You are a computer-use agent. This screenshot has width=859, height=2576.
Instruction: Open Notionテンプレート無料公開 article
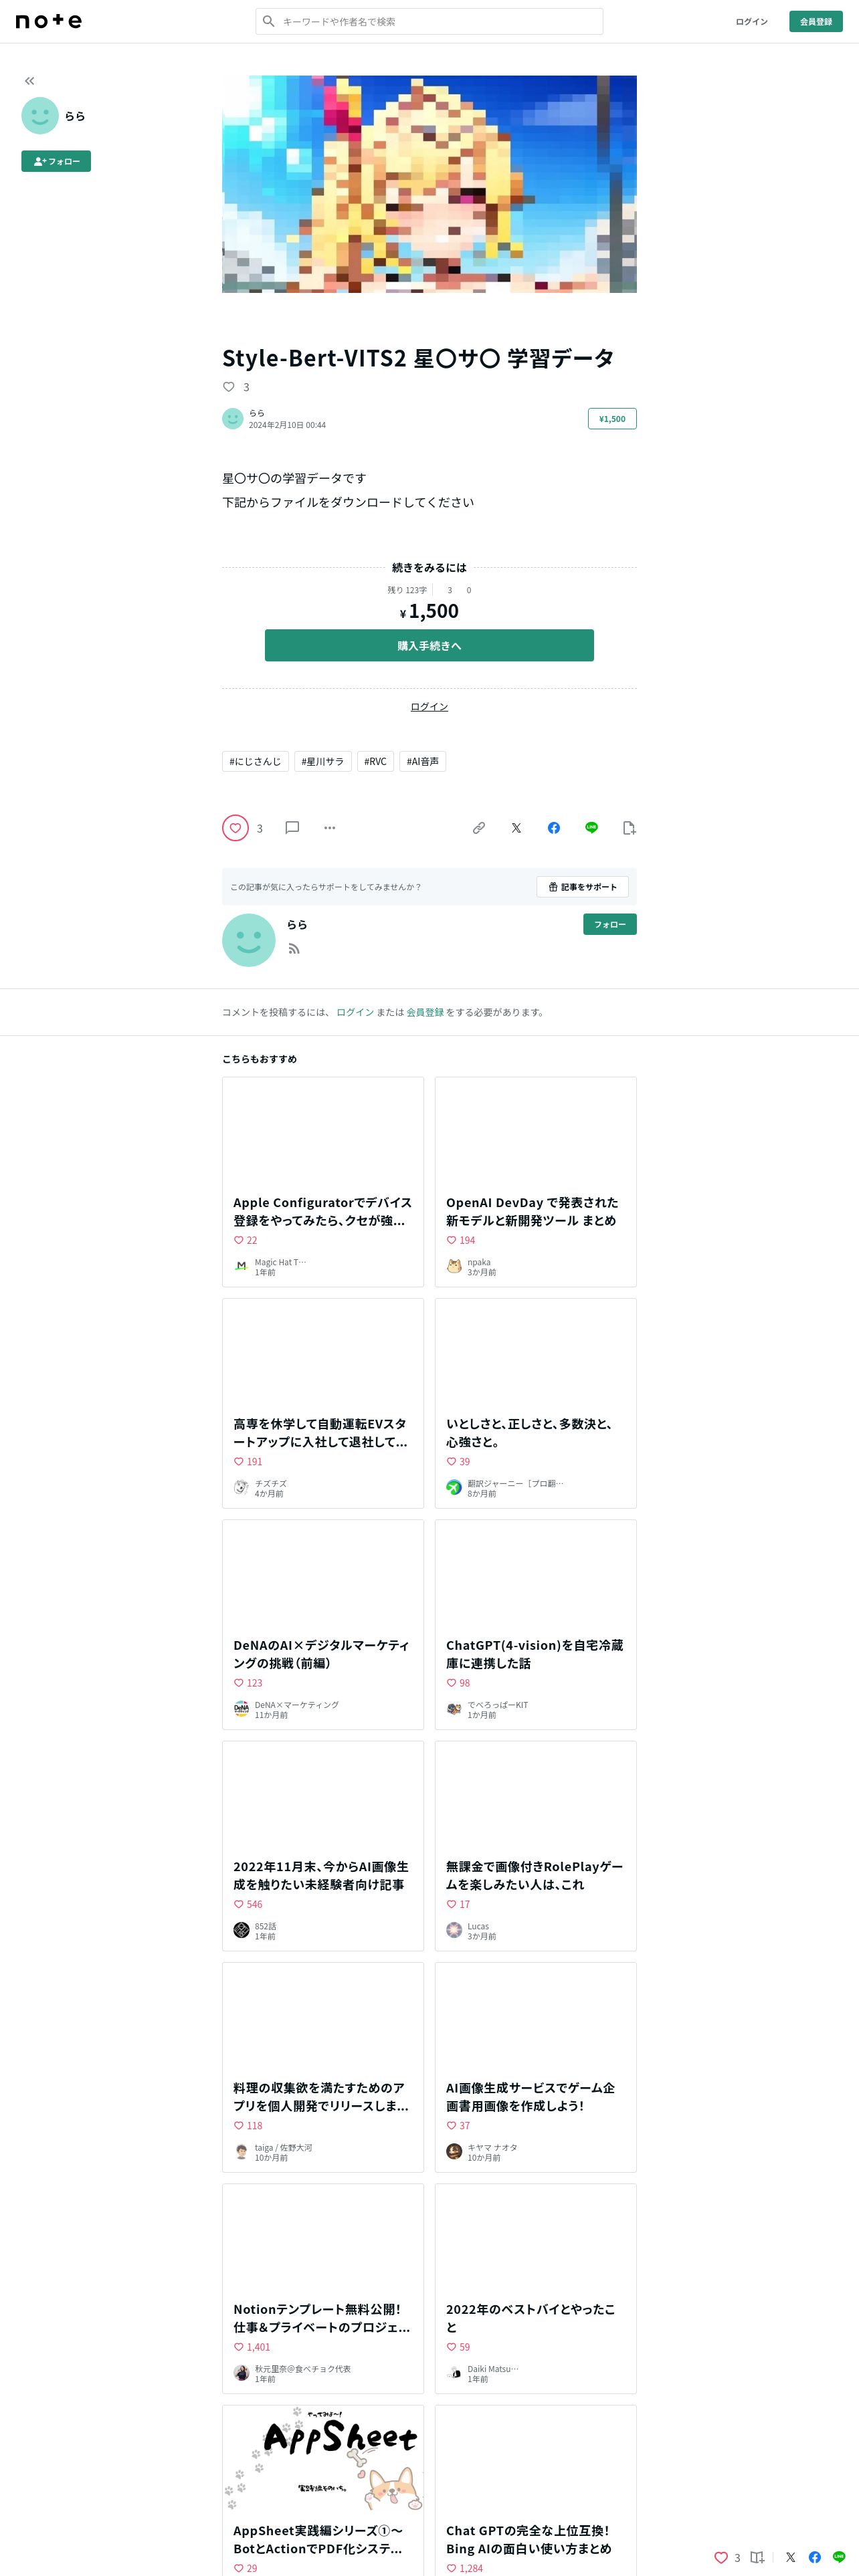coord(323,2289)
